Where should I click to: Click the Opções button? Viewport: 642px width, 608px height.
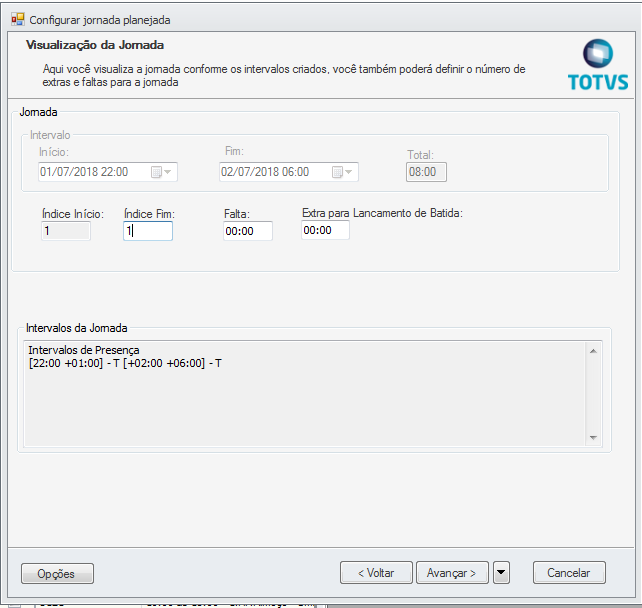57,573
